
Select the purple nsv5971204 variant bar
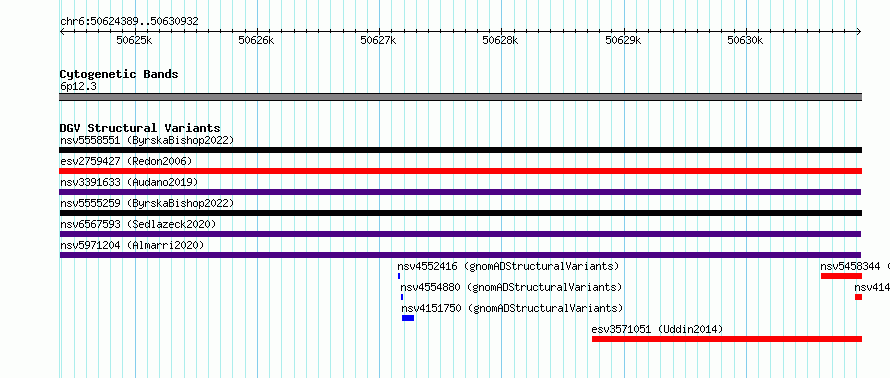[460, 255]
